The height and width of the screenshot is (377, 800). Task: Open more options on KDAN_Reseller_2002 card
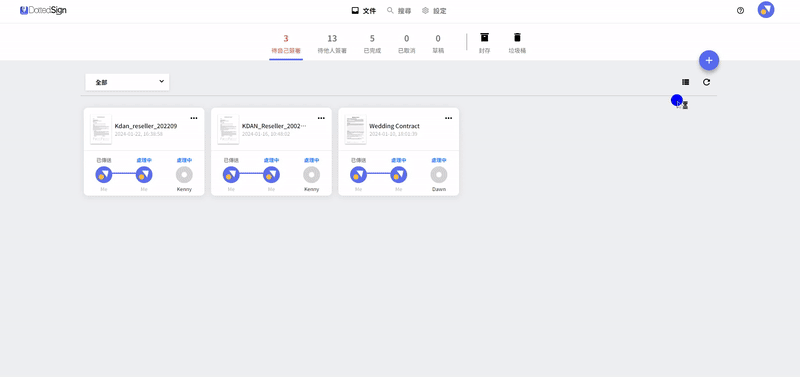(321, 118)
